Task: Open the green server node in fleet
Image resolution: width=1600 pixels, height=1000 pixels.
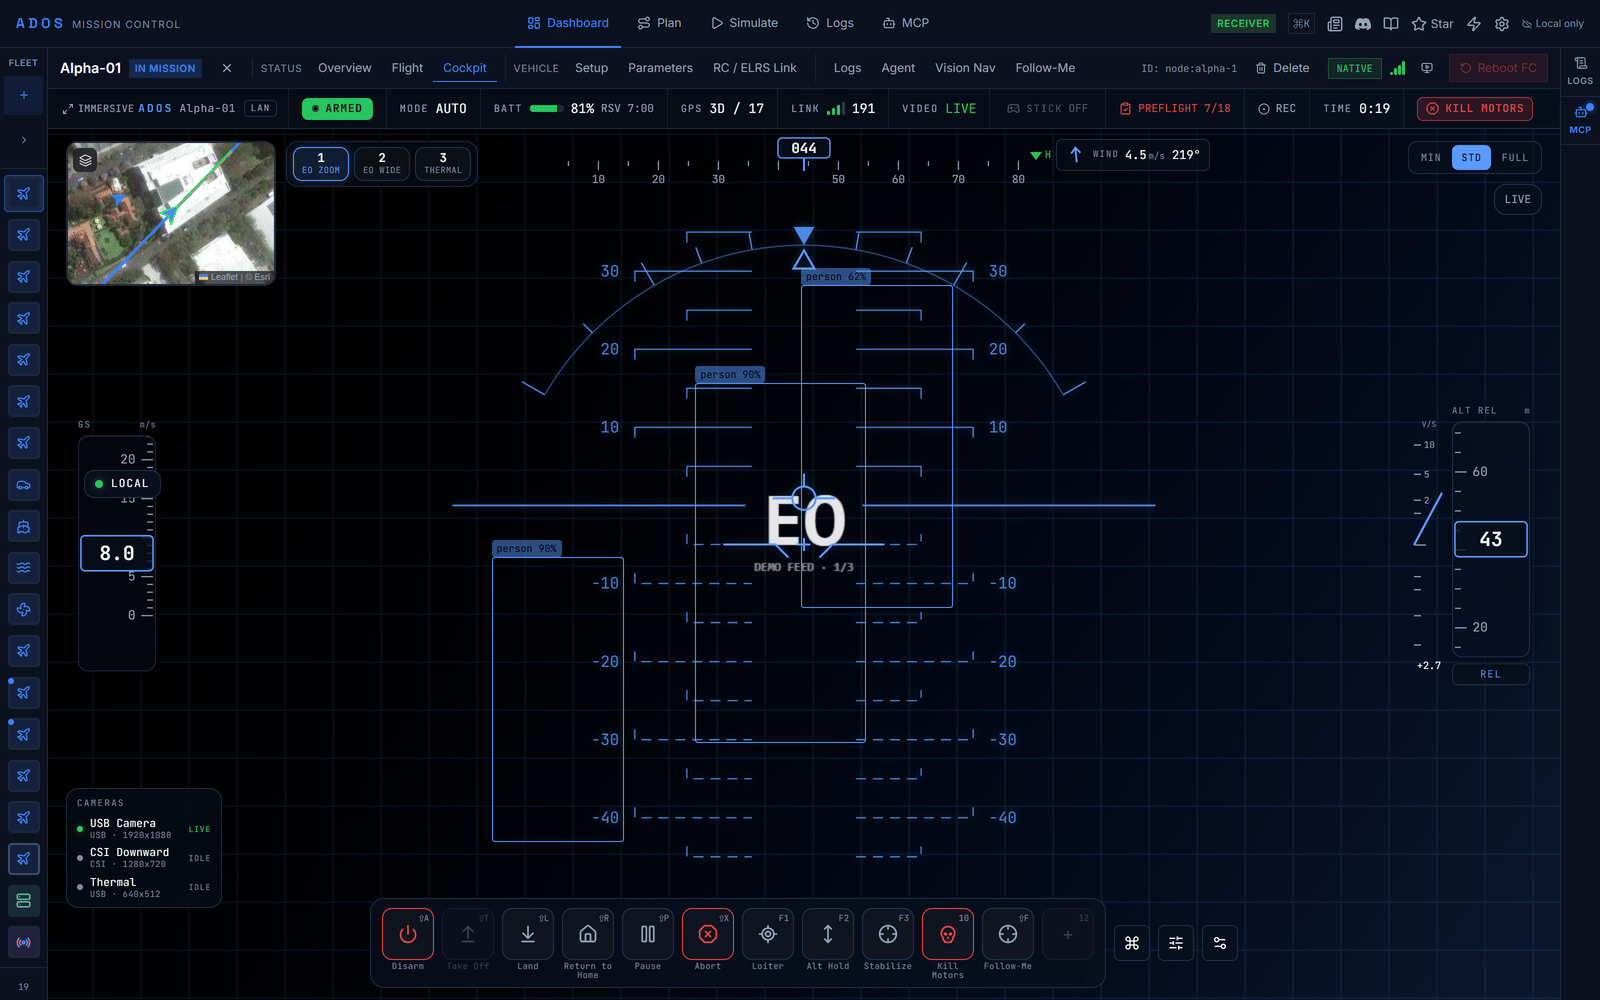Action: [23, 901]
